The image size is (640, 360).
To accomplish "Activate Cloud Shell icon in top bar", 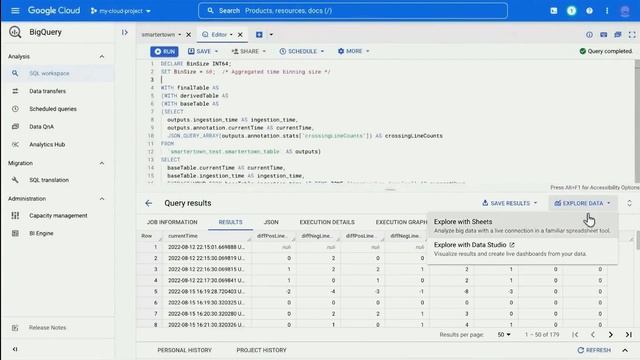I will pyautogui.click(x=553, y=11).
